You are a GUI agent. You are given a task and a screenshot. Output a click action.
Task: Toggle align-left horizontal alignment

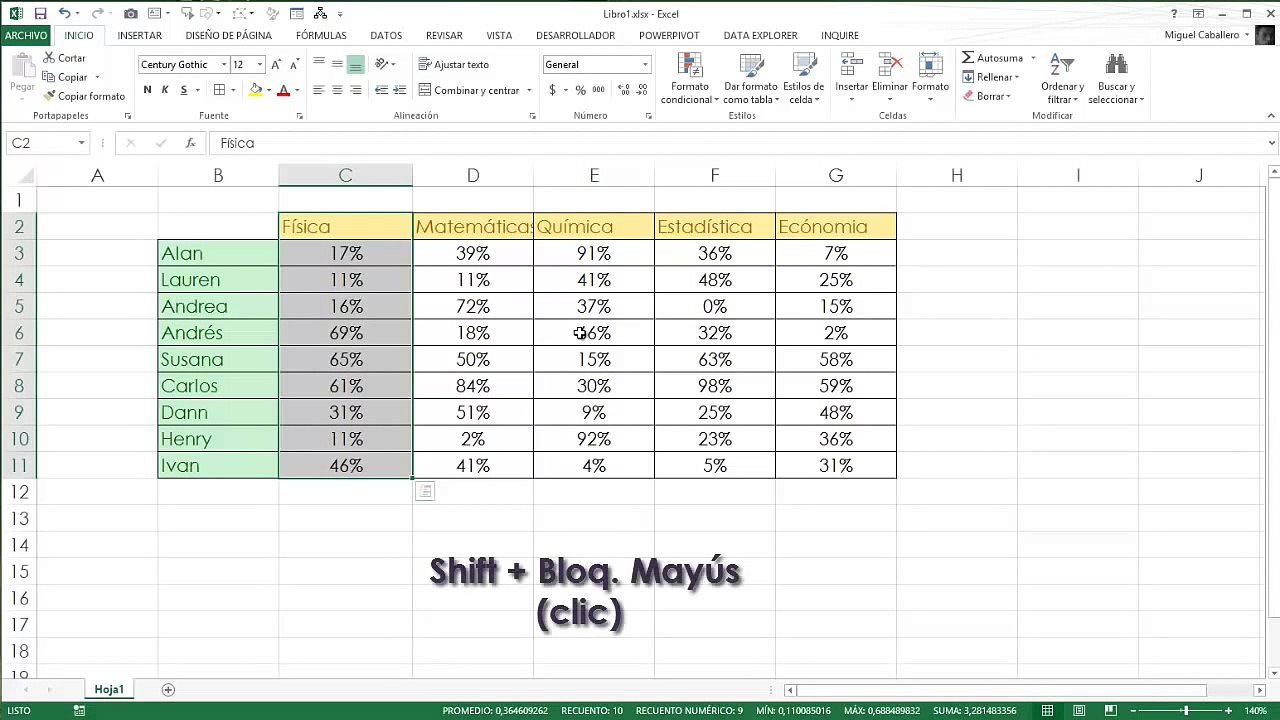pyautogui.click(x=319, y=90)
